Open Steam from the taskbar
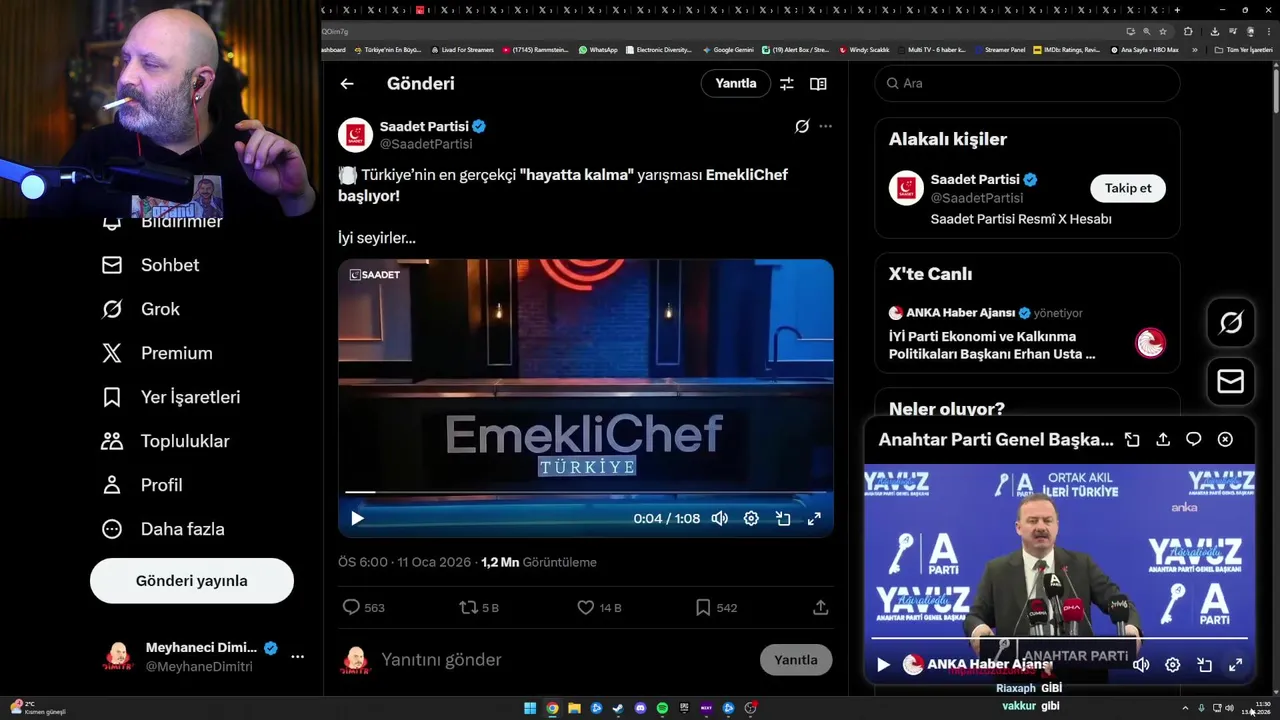 click(619, 709)
